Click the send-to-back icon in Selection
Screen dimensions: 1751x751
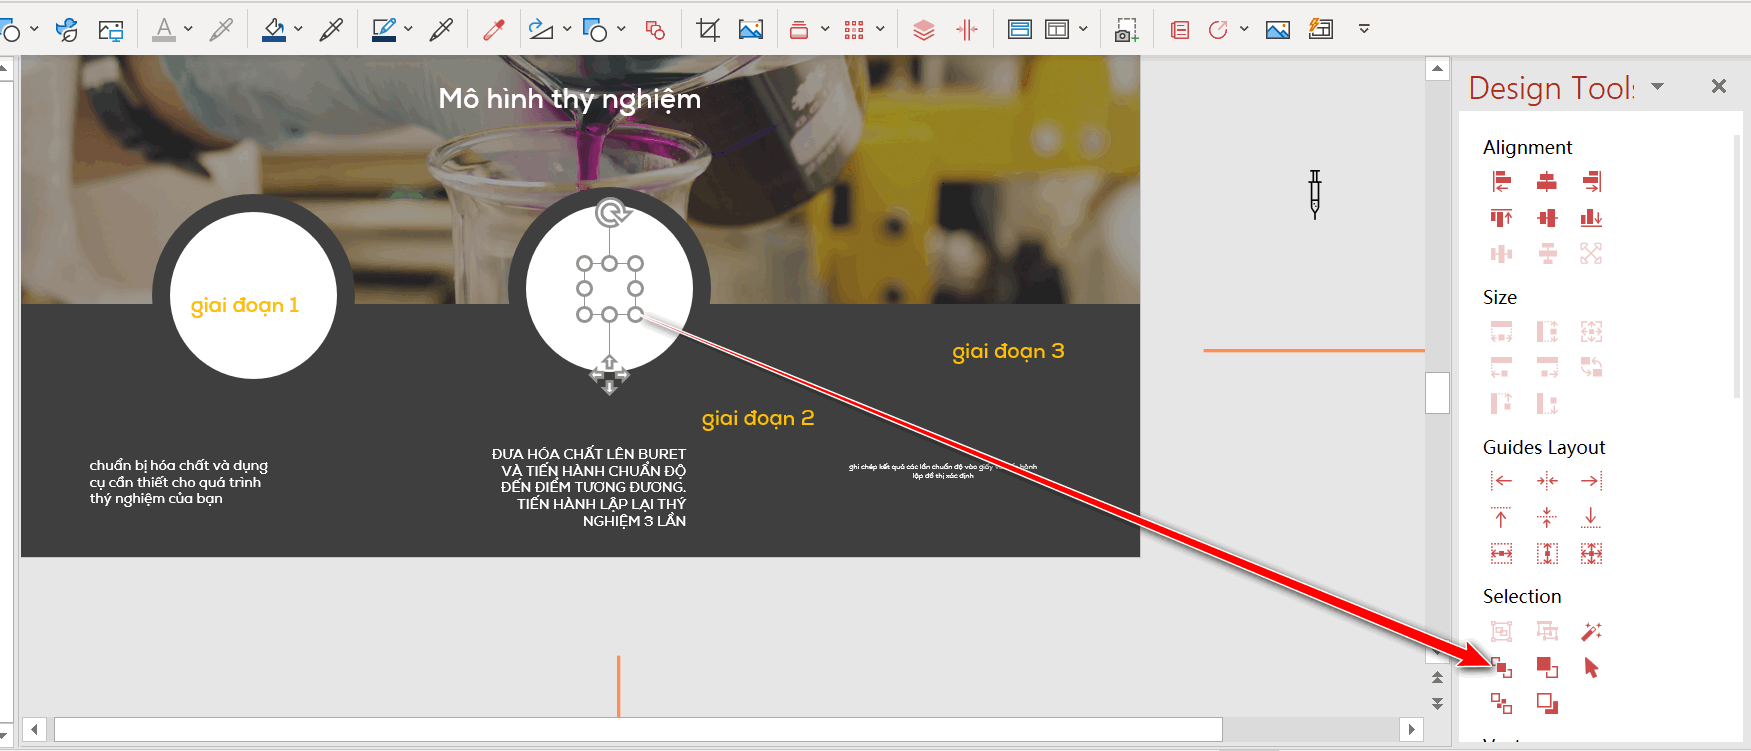[x=1547, y=703]
